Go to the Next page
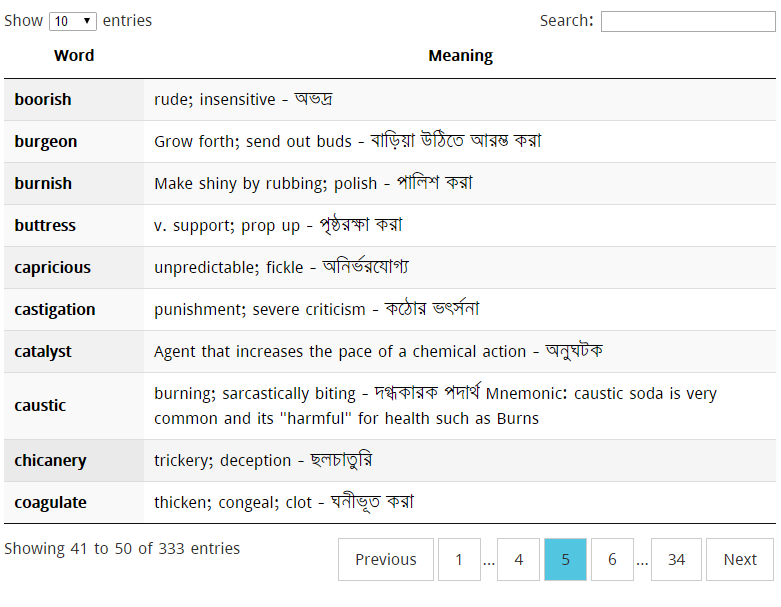 pos(740,559)
